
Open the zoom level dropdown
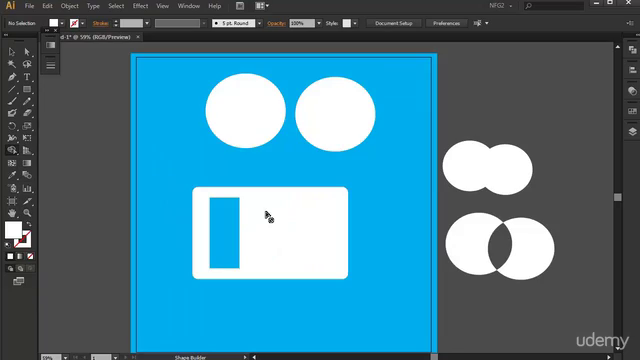tap(65, 358)
